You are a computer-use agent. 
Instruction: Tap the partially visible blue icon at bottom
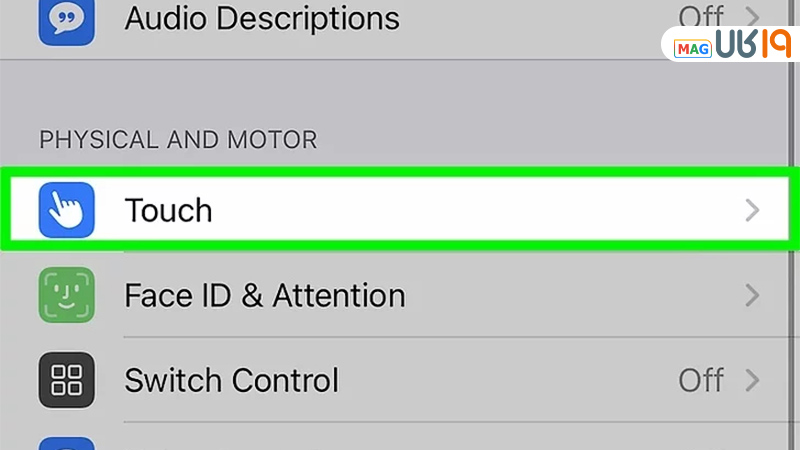pos(66,442)
